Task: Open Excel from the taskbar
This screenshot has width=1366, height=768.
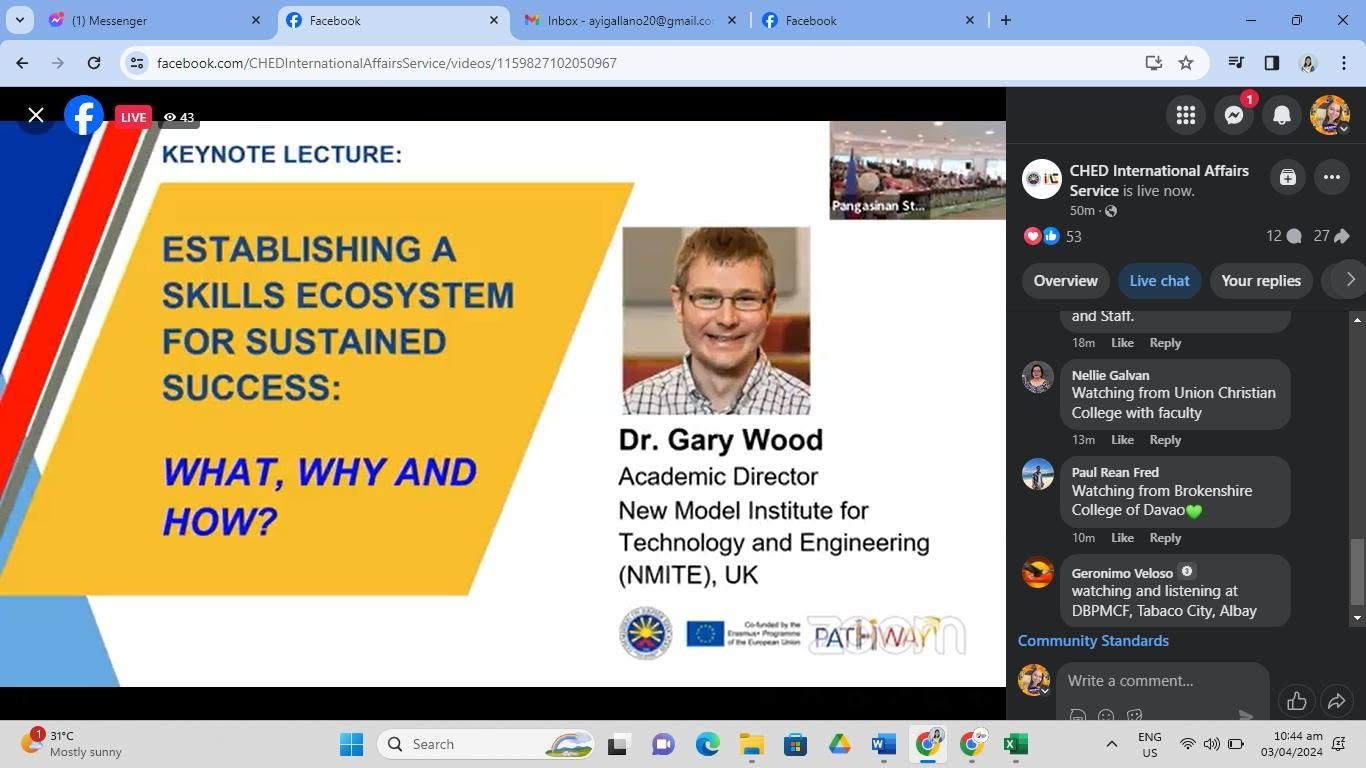Action: (x=1016, y=744)
